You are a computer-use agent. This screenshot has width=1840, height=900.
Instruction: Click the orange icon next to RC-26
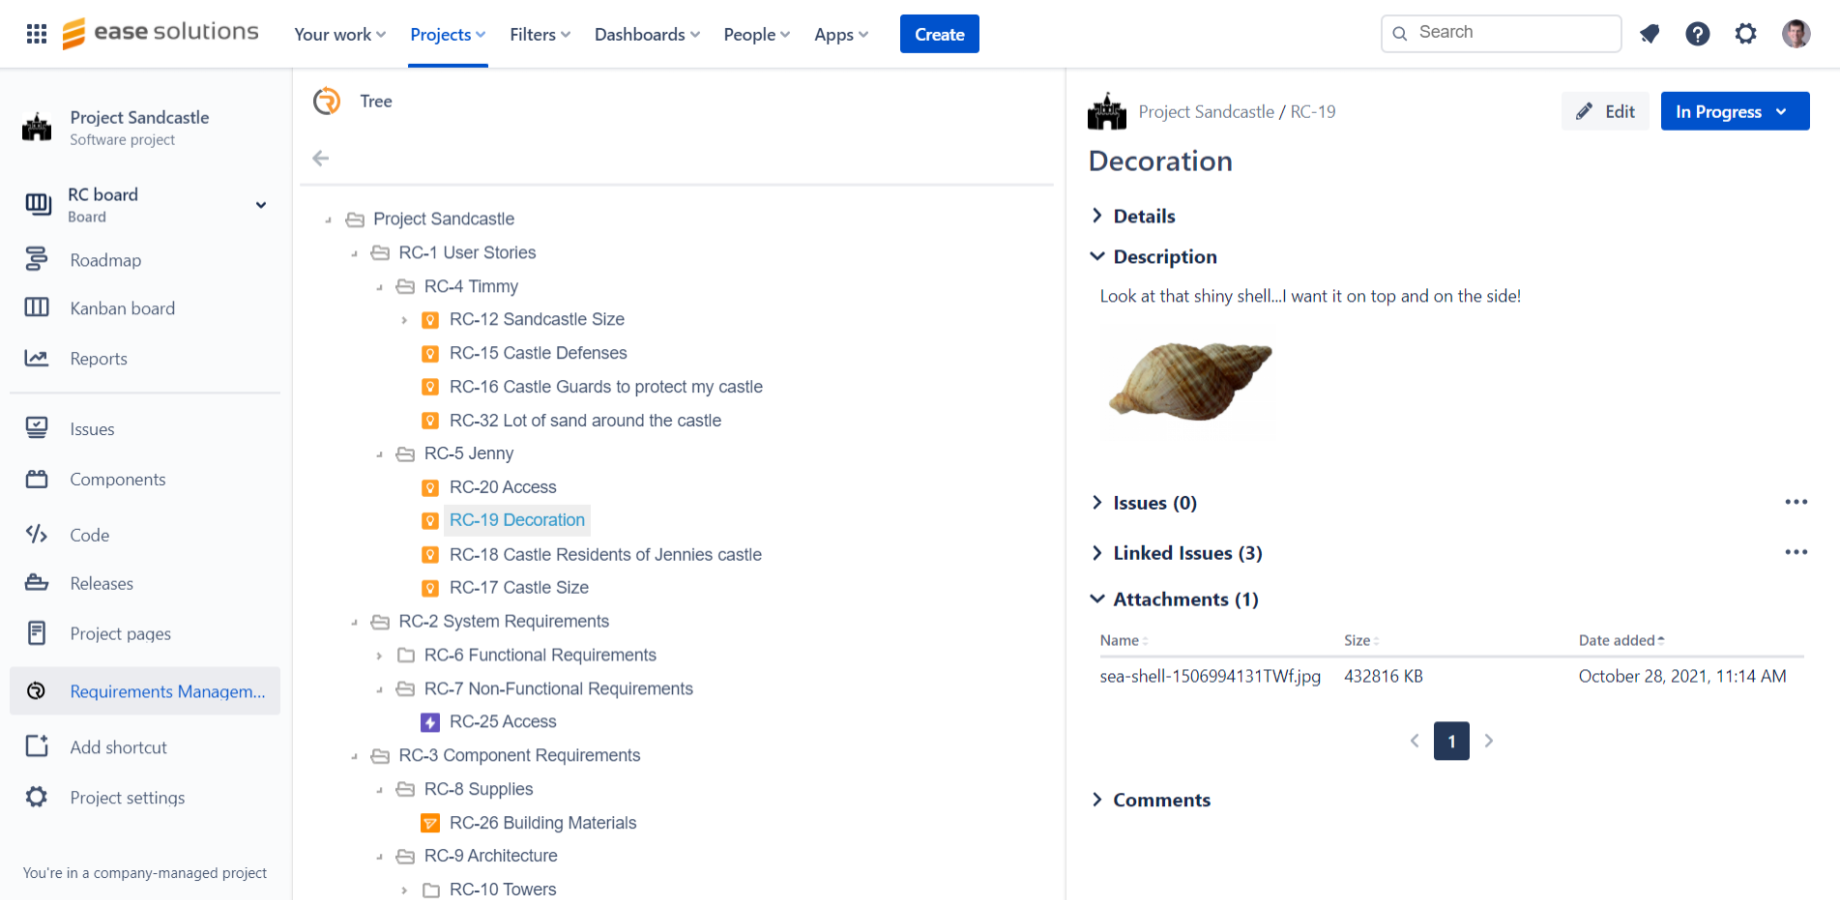click(430, 823)
